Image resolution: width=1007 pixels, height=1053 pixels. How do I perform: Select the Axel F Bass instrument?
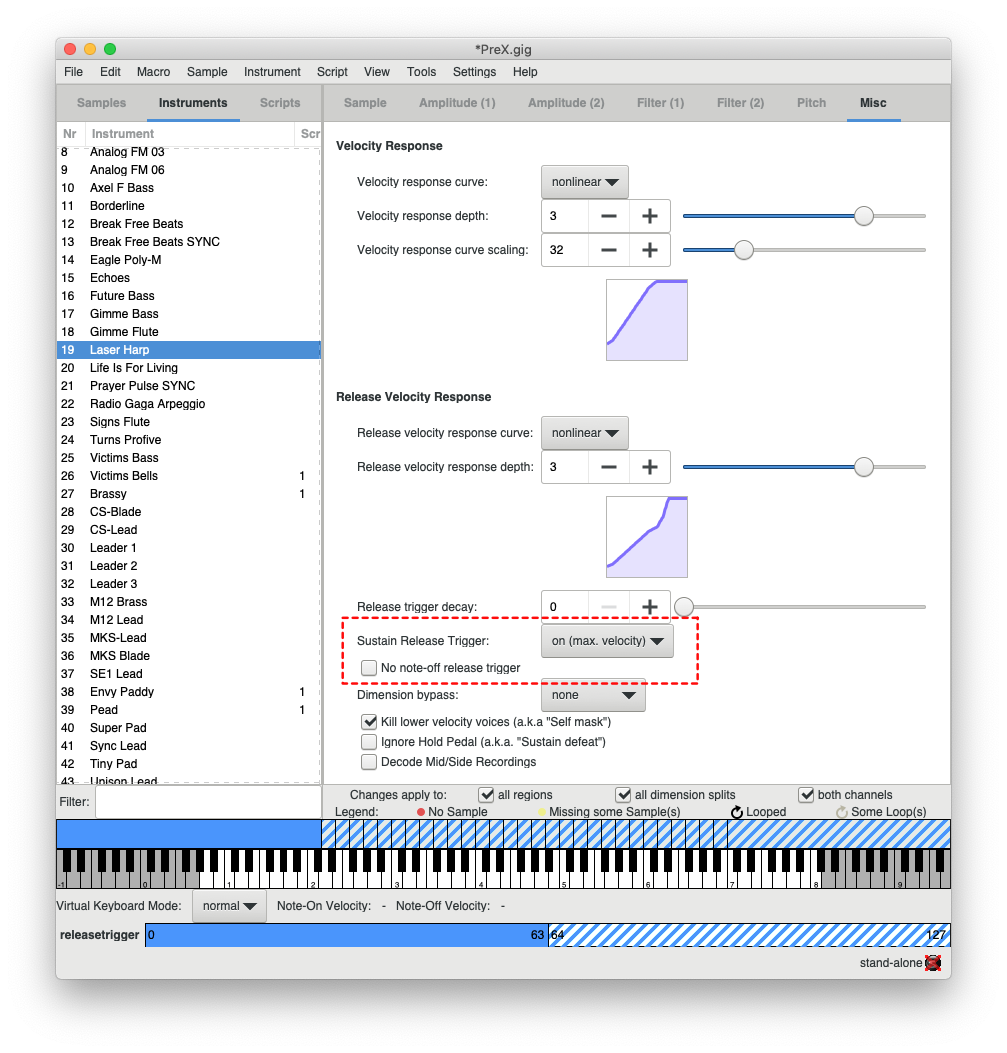tap(189, 188)
